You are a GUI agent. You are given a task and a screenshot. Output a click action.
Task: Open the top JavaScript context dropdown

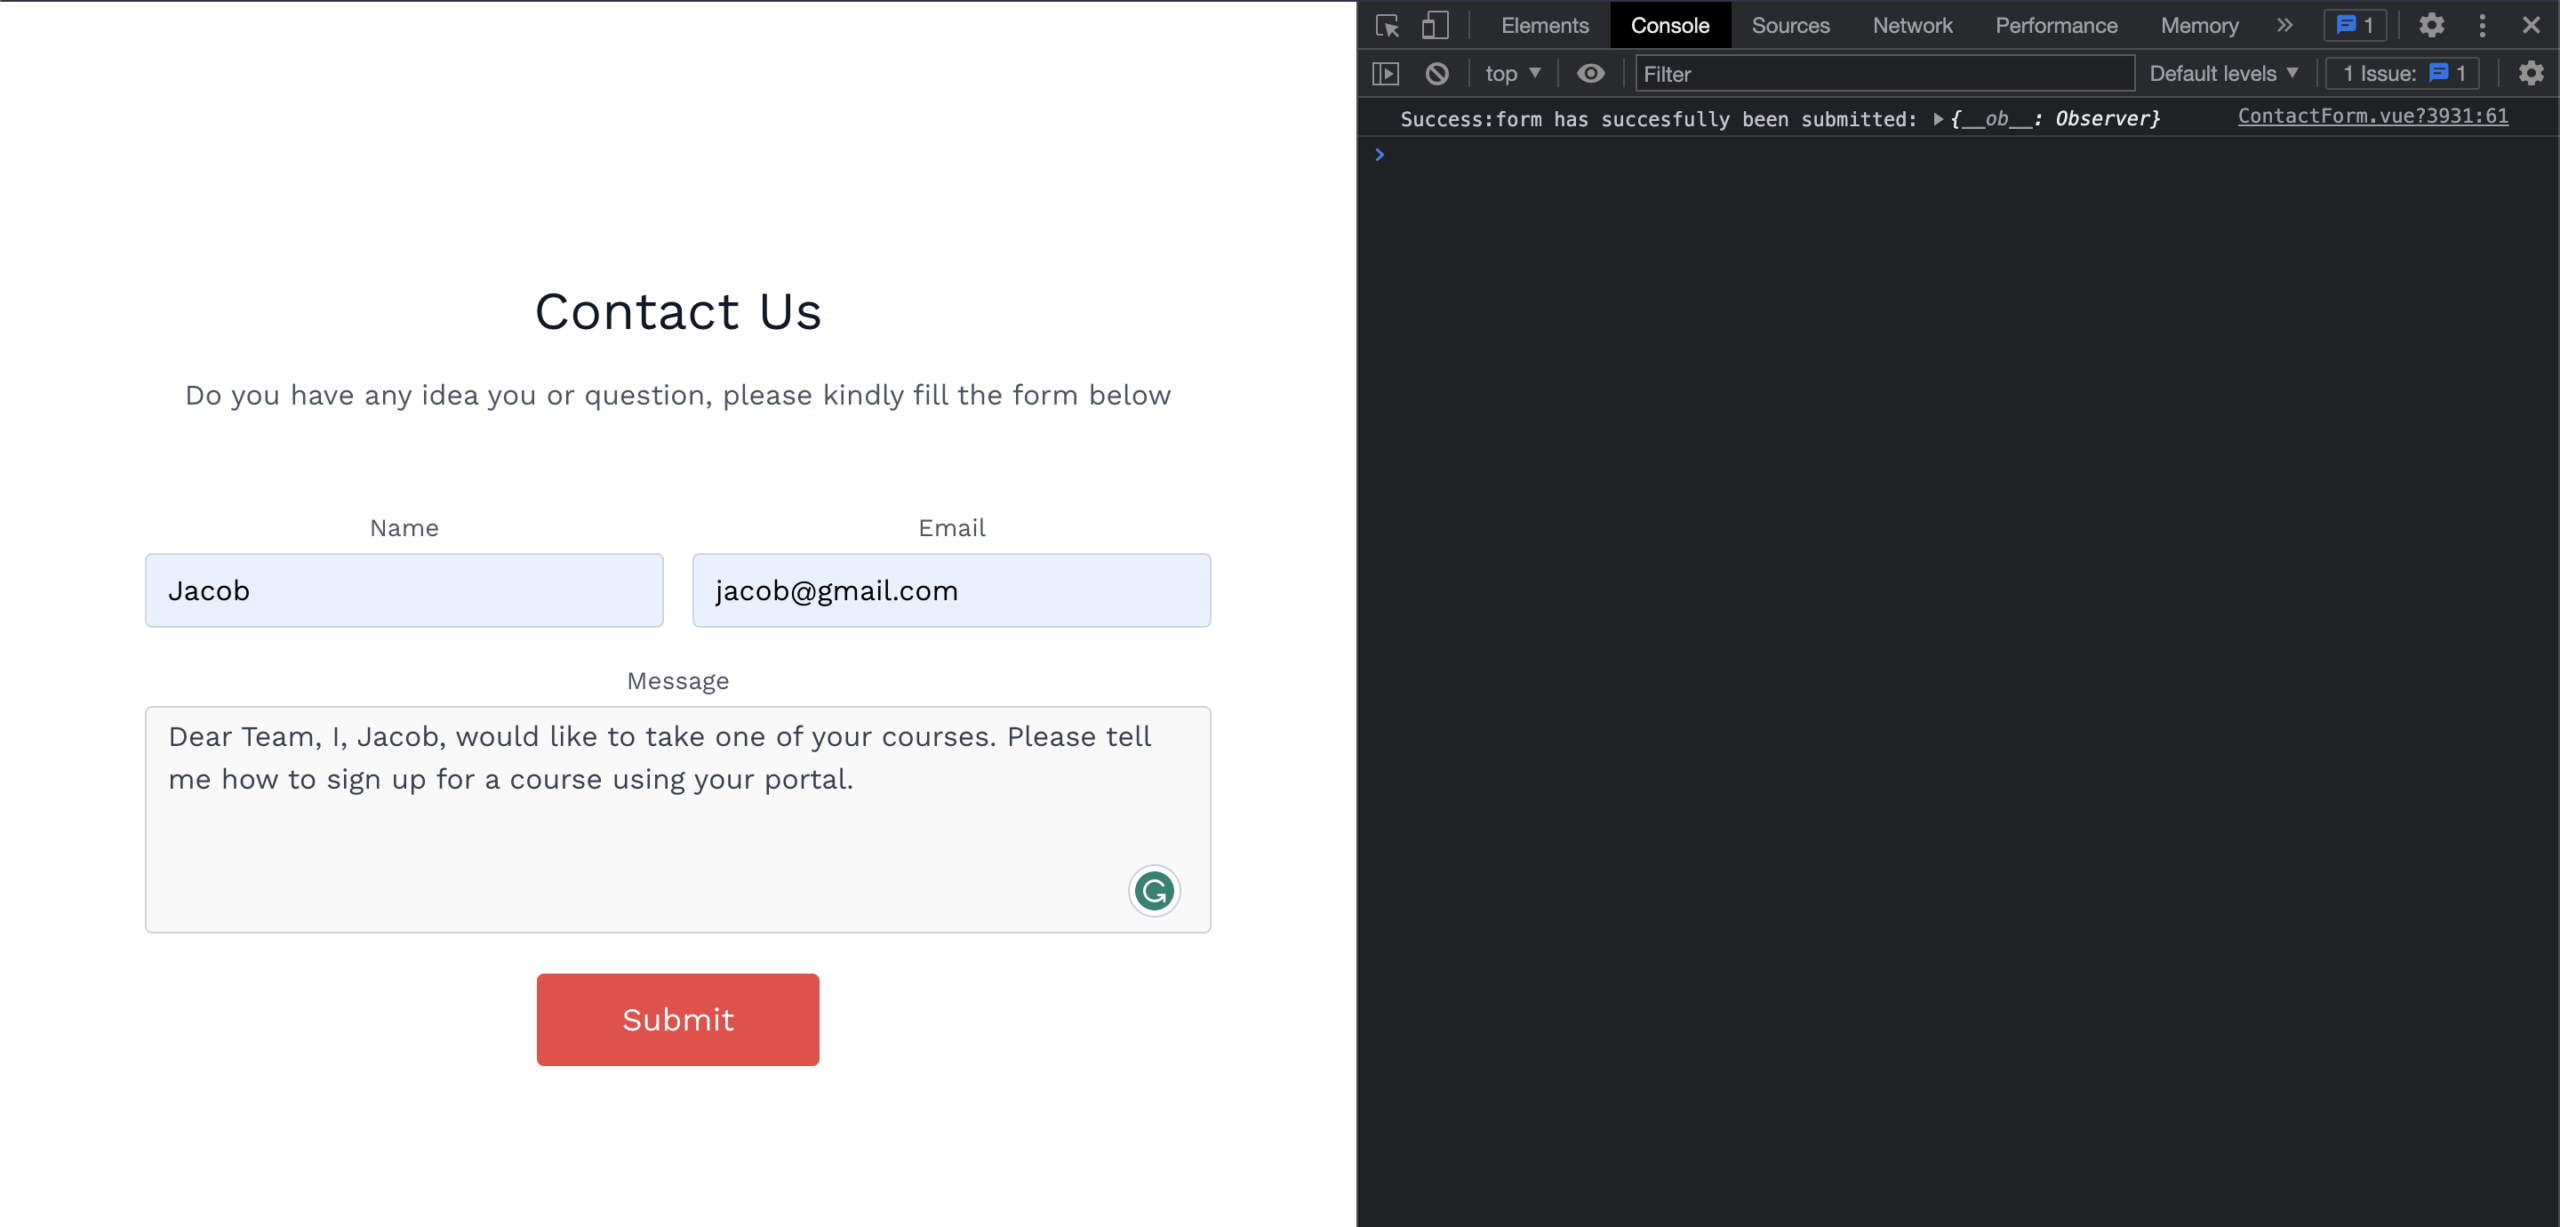point(1513,73)
